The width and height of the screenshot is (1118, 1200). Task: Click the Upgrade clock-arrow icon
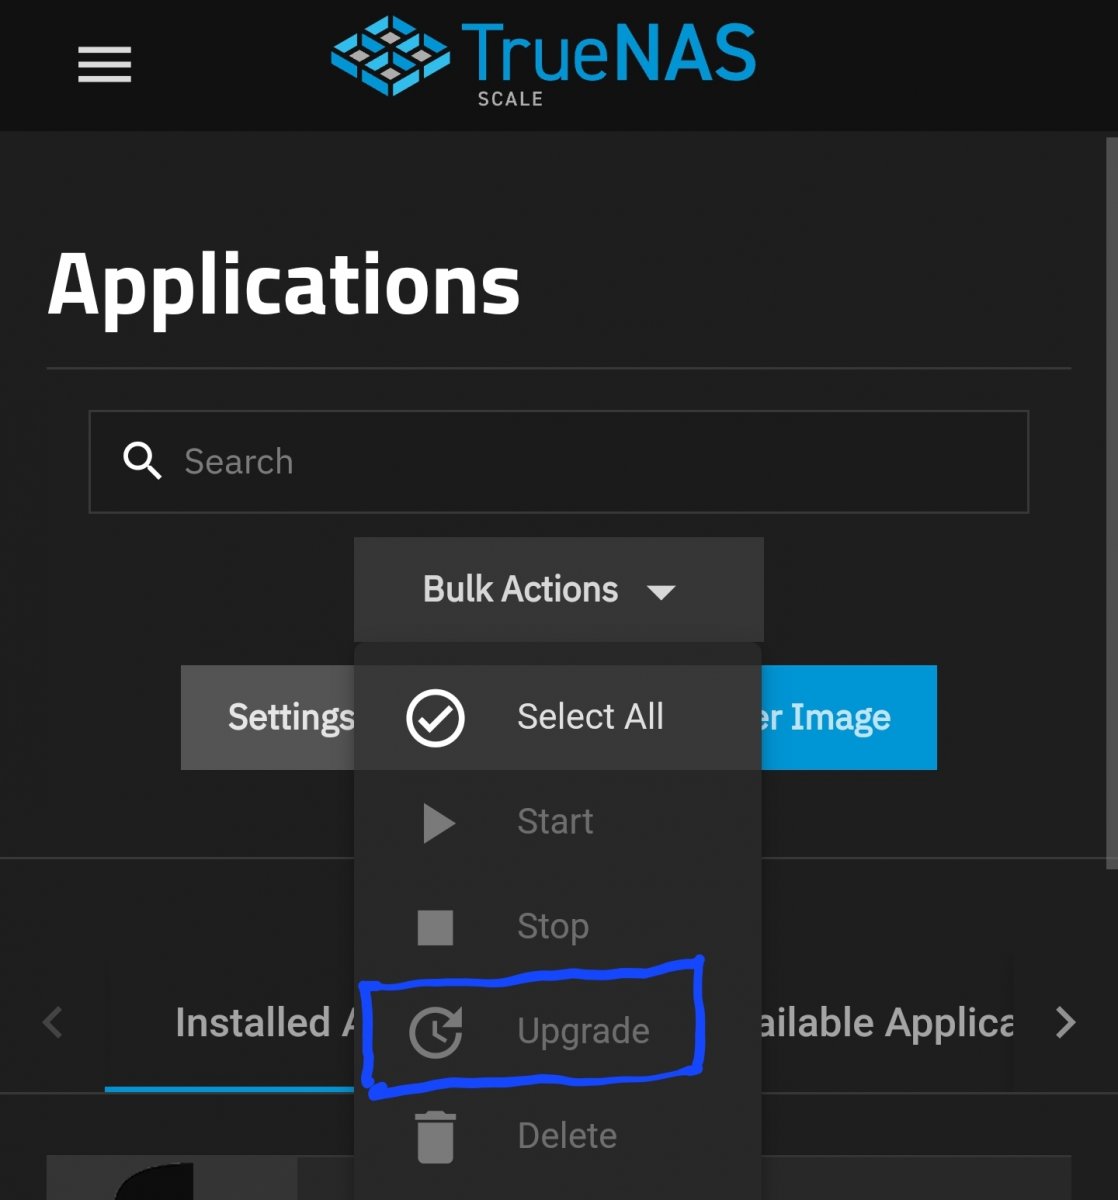click(x=436, y=1032)
